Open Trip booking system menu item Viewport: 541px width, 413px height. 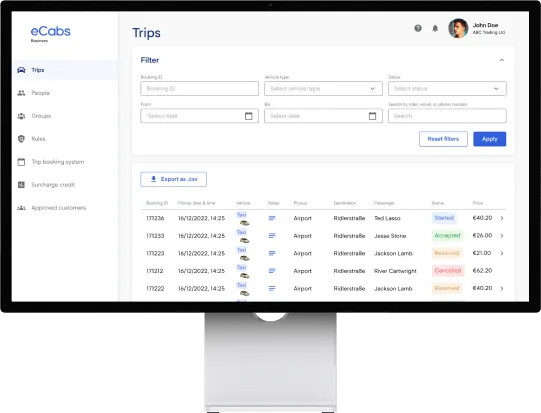point(58,162)
